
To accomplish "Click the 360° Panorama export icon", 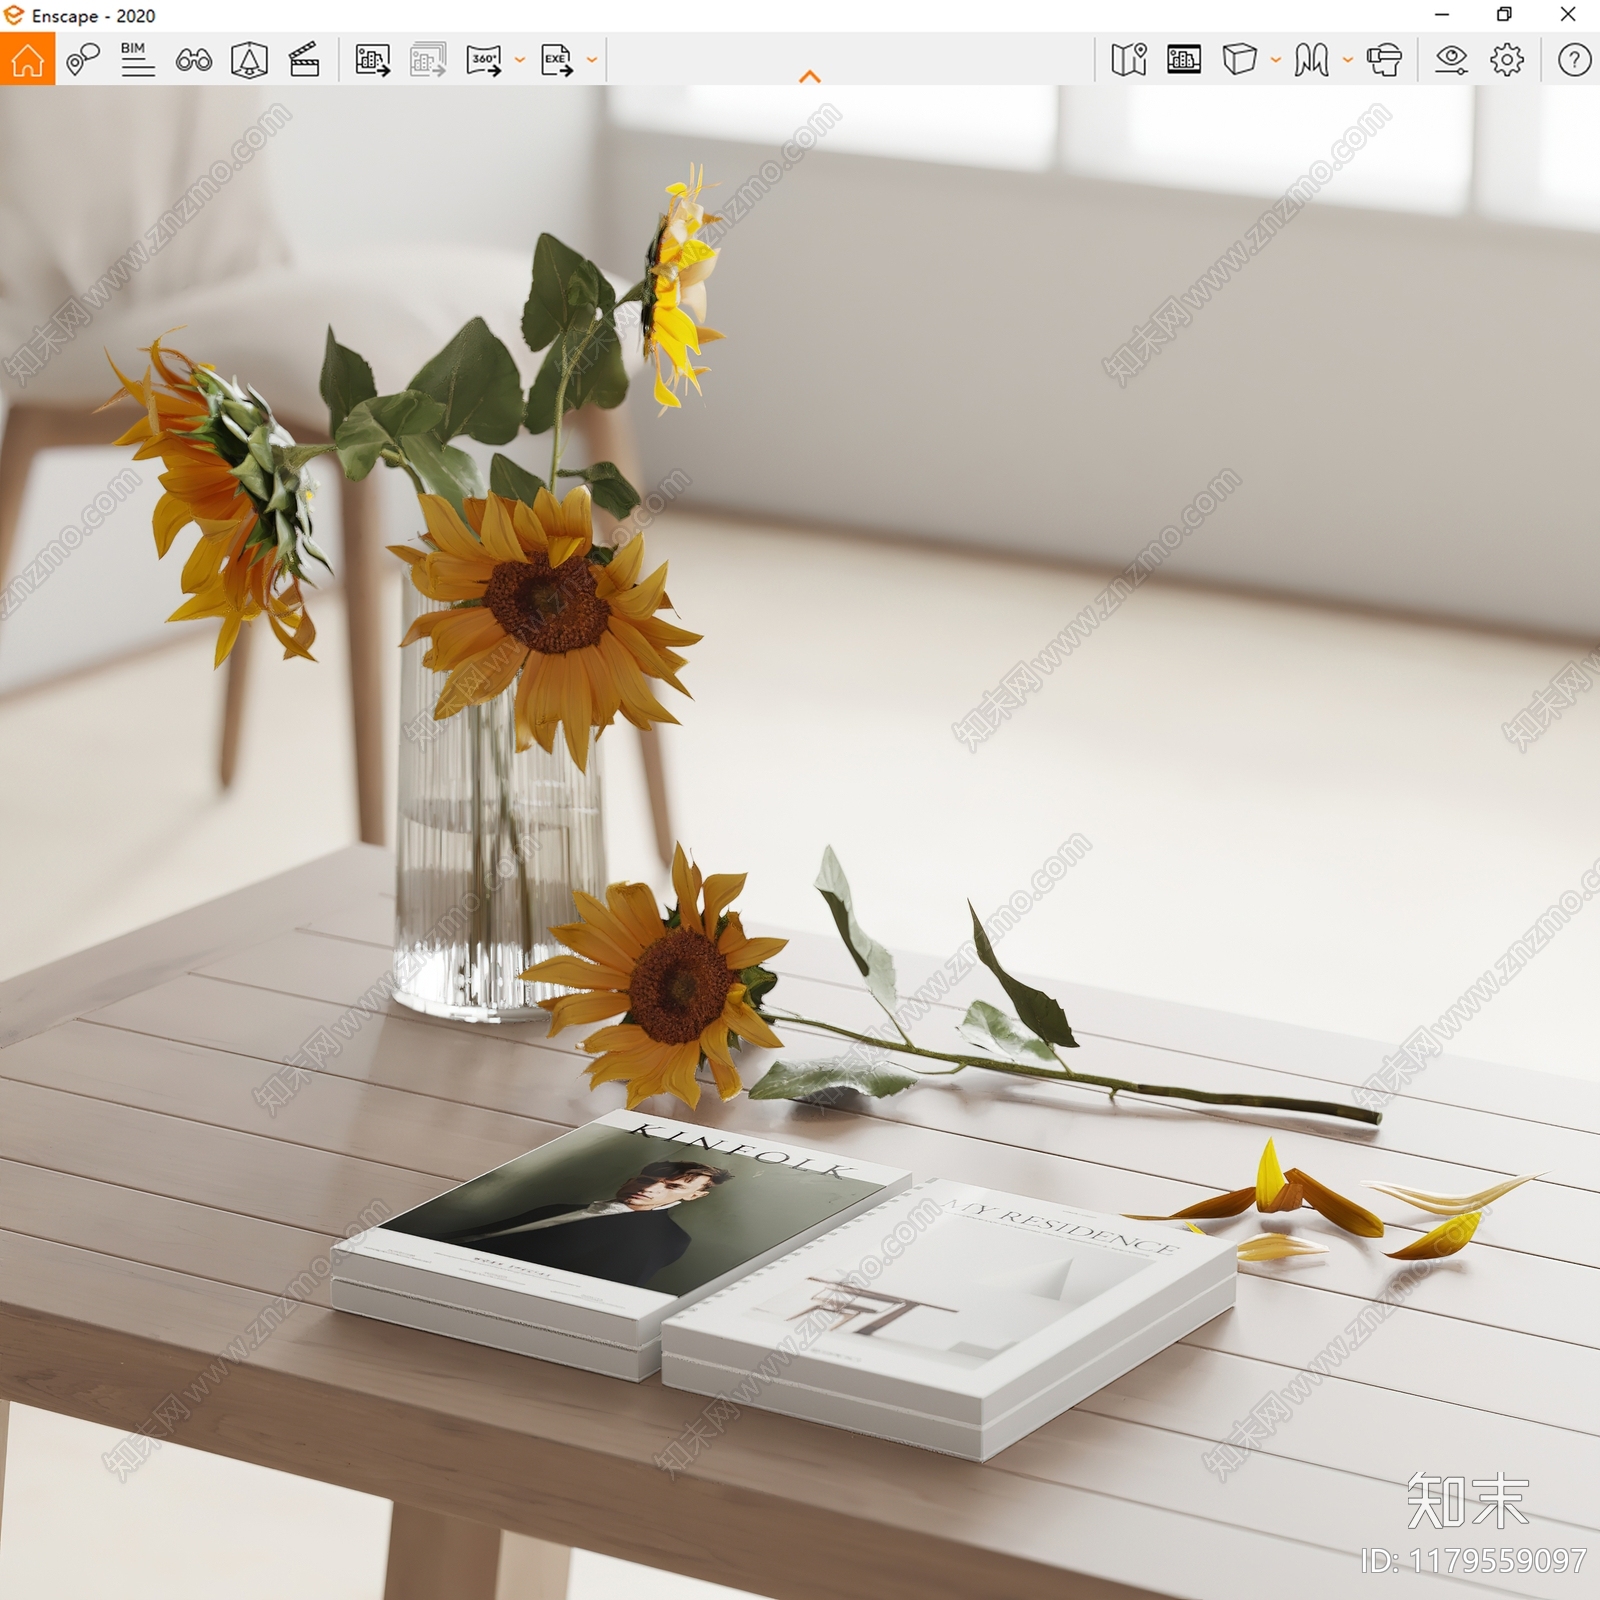I will [x=485, y=60].
